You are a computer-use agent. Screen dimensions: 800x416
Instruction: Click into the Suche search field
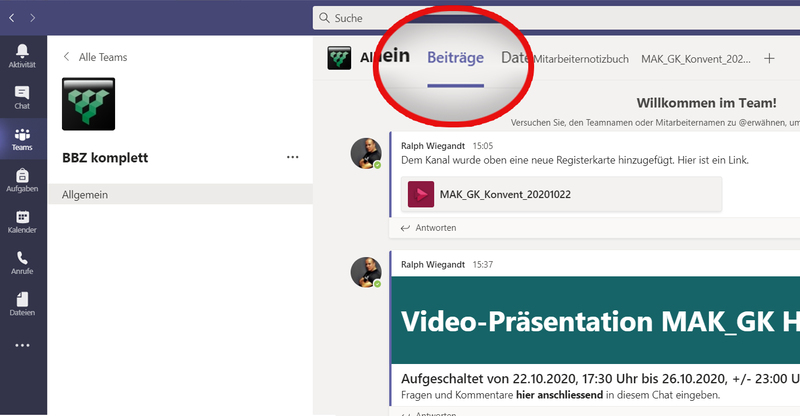556,18
